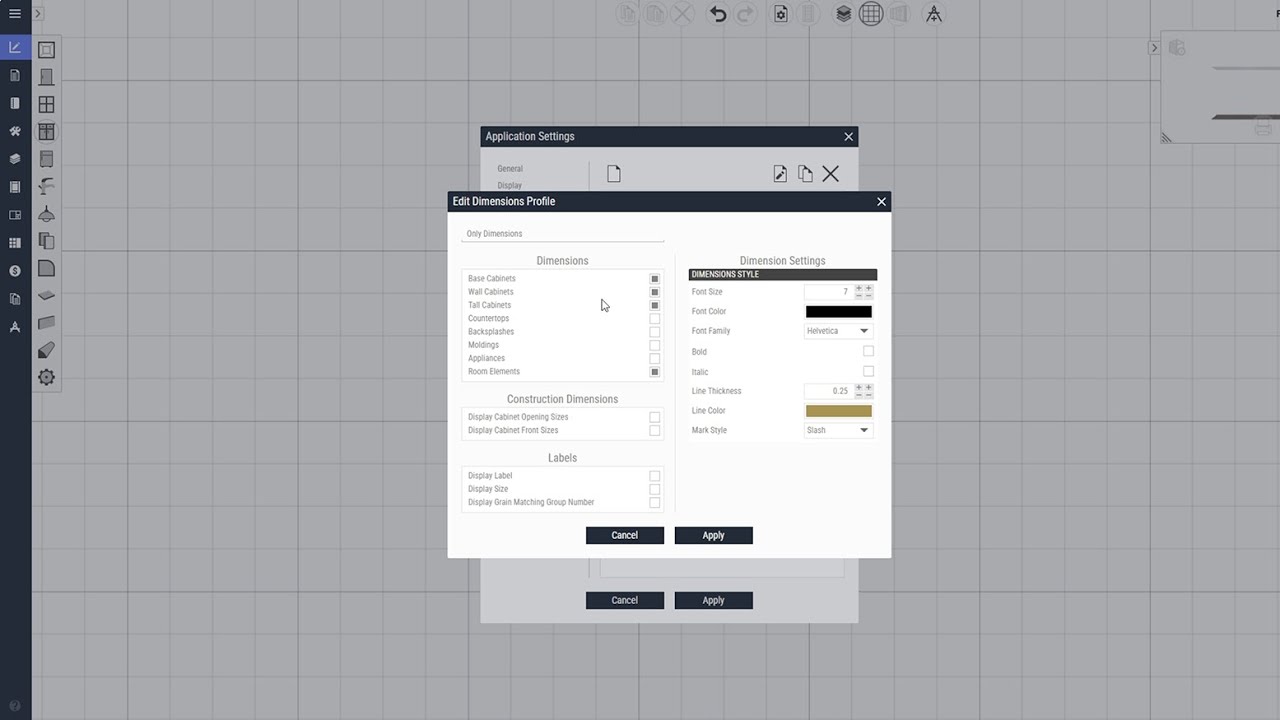1280x720 pixels.
Task: Select the cabinets tool icon
Action: [46, 131]
